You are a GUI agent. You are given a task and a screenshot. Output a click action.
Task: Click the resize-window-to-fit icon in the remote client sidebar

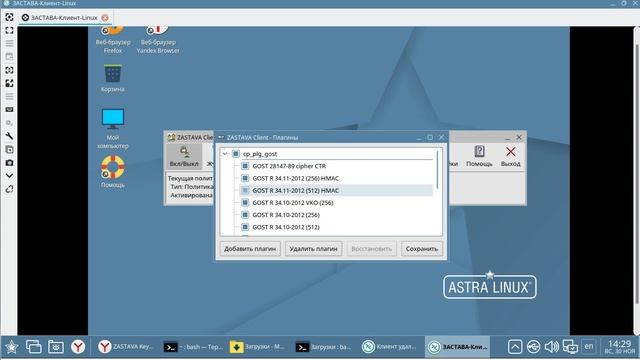9,17
